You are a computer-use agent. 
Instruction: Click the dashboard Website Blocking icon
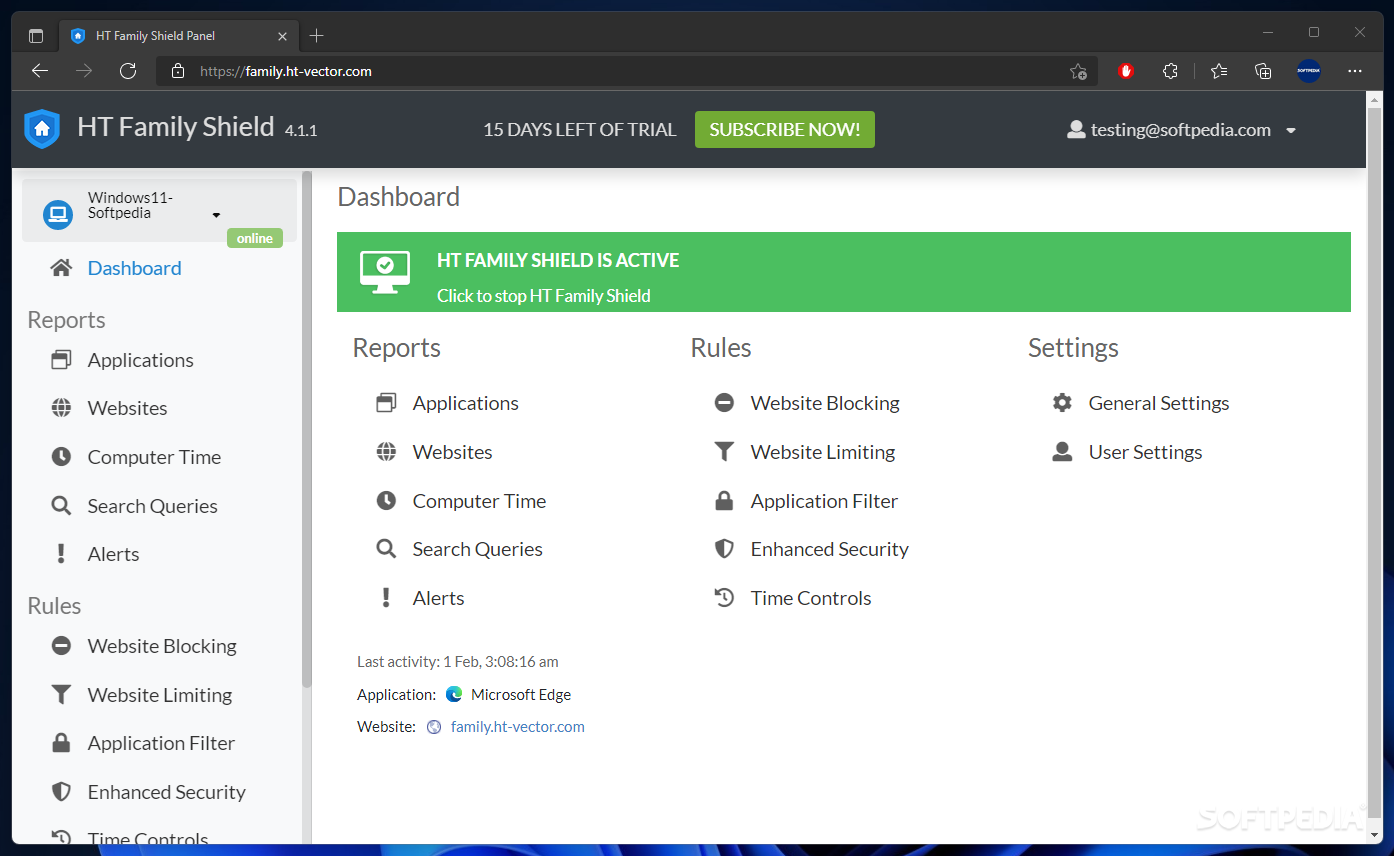click(724, 403)
